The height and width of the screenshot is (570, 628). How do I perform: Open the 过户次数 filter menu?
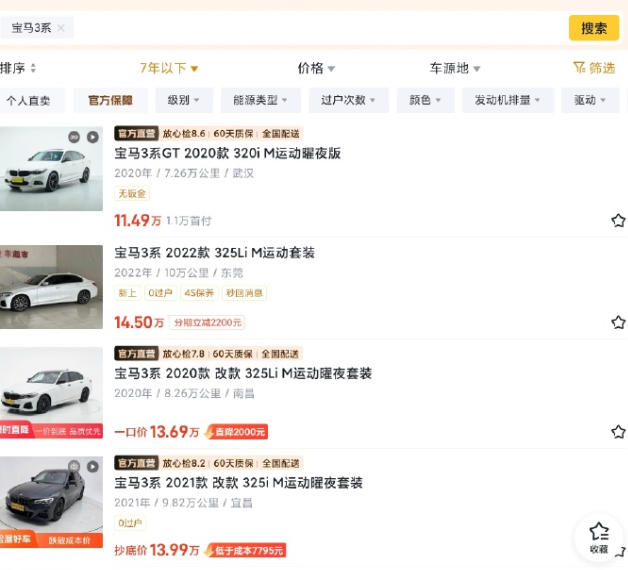[x=348, y=100]
